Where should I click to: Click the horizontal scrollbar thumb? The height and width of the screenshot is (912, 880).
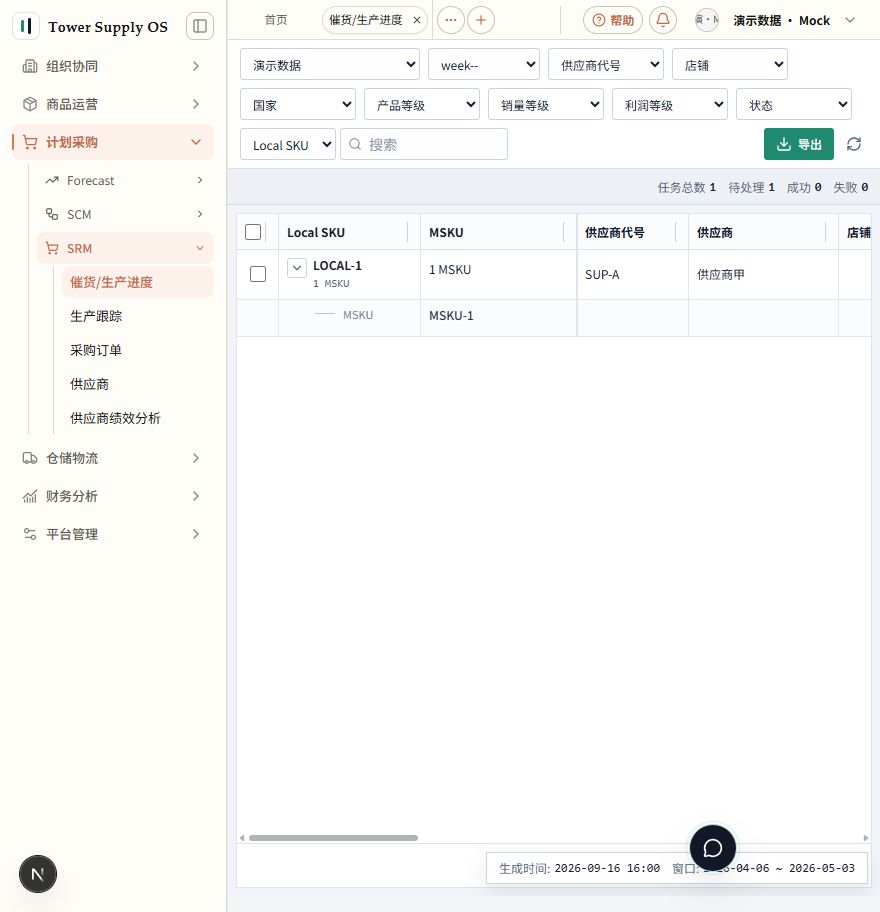[333, 838]
